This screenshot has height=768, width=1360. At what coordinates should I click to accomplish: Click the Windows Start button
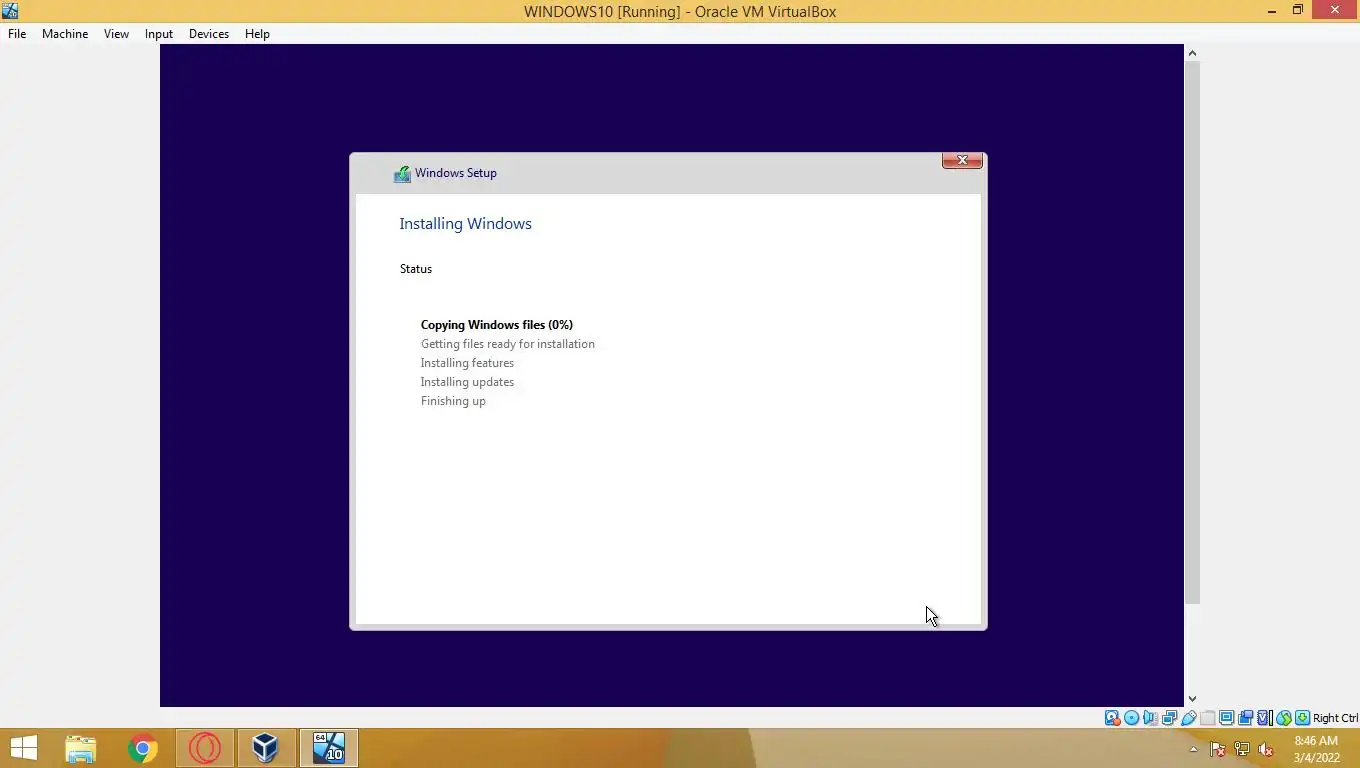[x=24, y=748]
